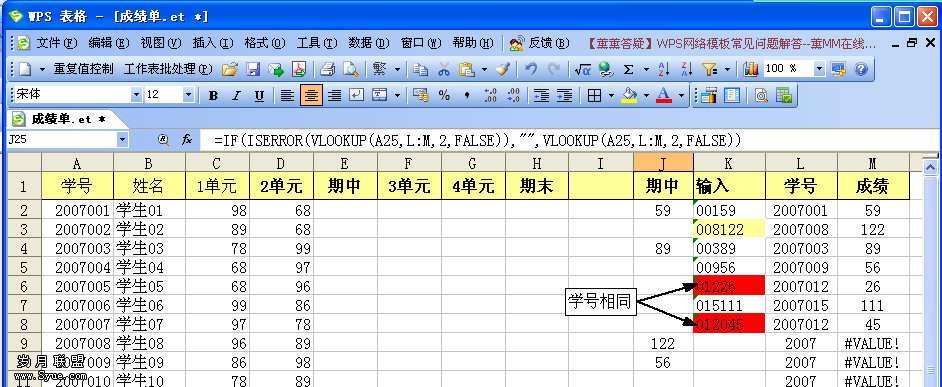Toggle wrap text button

[357, 95]
